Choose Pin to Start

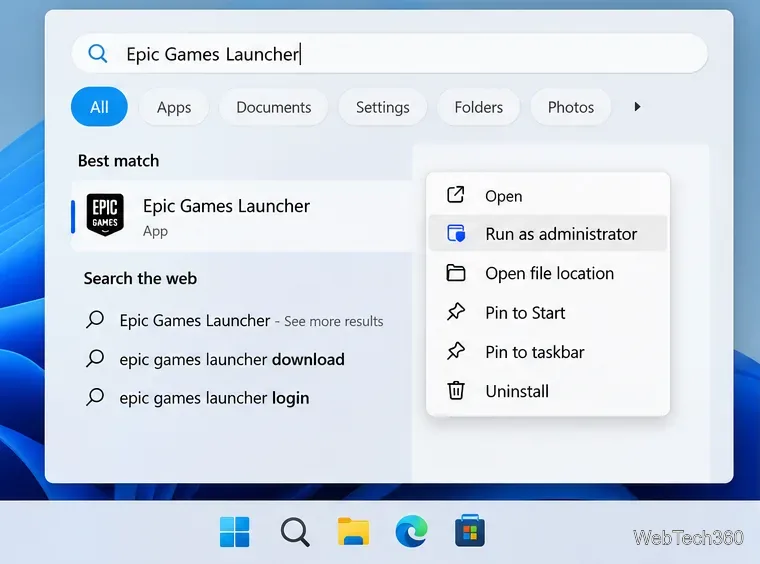[x=548, y=313]
